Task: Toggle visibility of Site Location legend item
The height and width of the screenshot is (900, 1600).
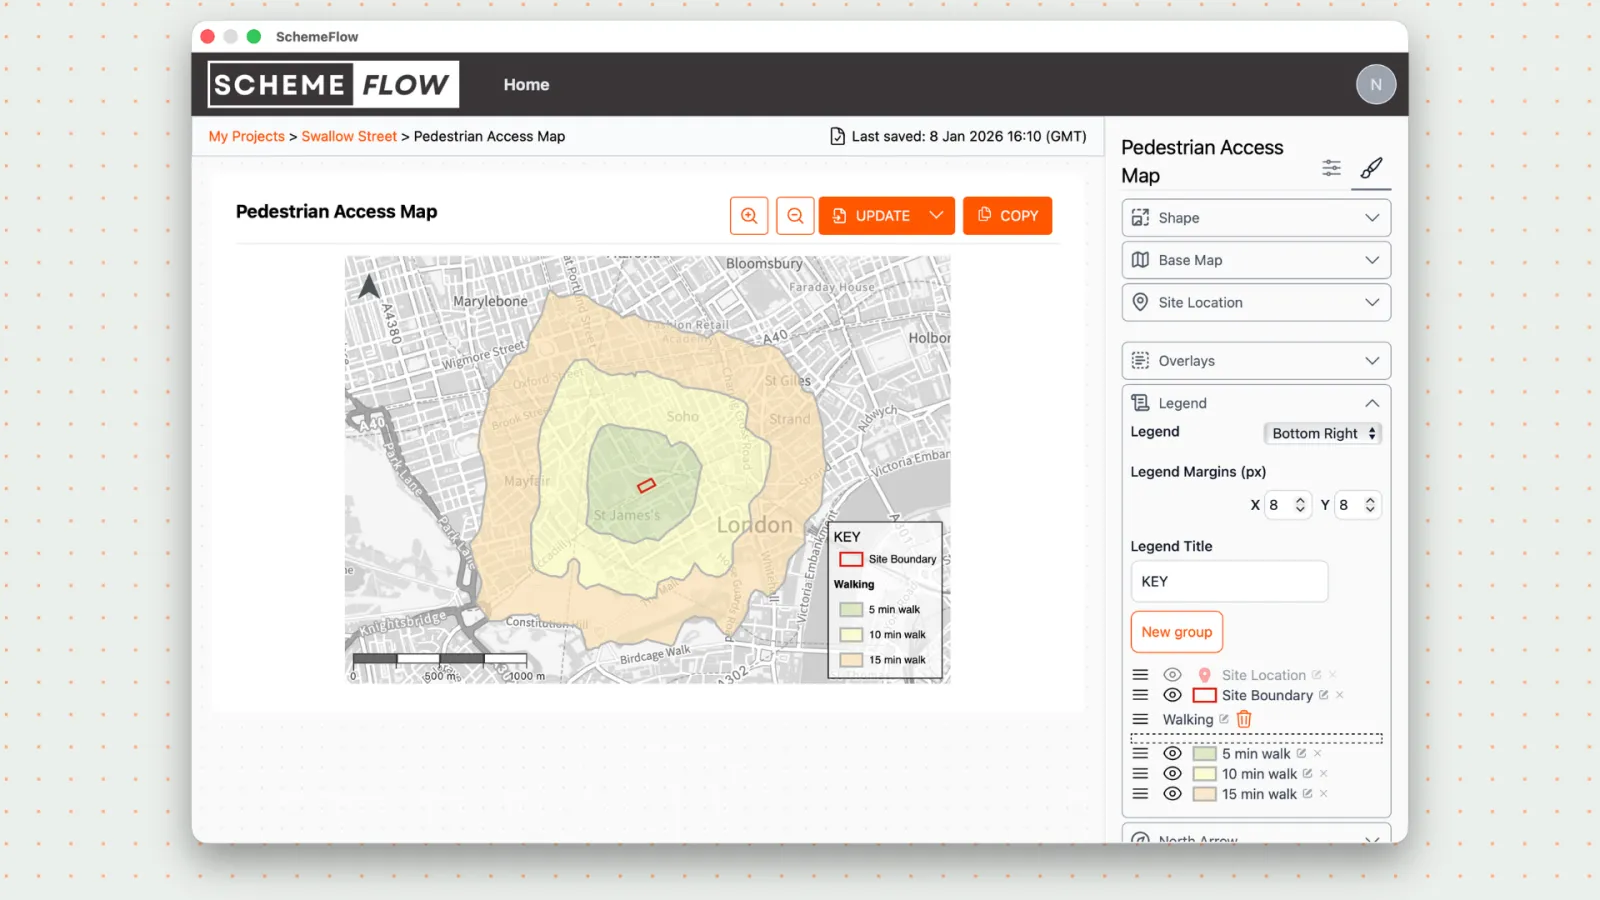Action: pos(1172,675)
